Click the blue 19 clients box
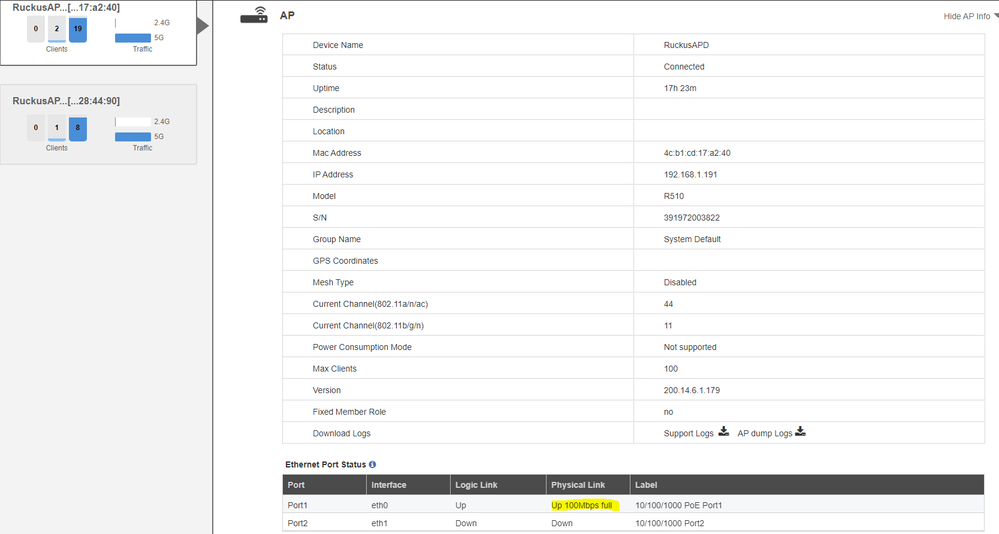Viewport: 999px width, 534px height. [78, 29]
